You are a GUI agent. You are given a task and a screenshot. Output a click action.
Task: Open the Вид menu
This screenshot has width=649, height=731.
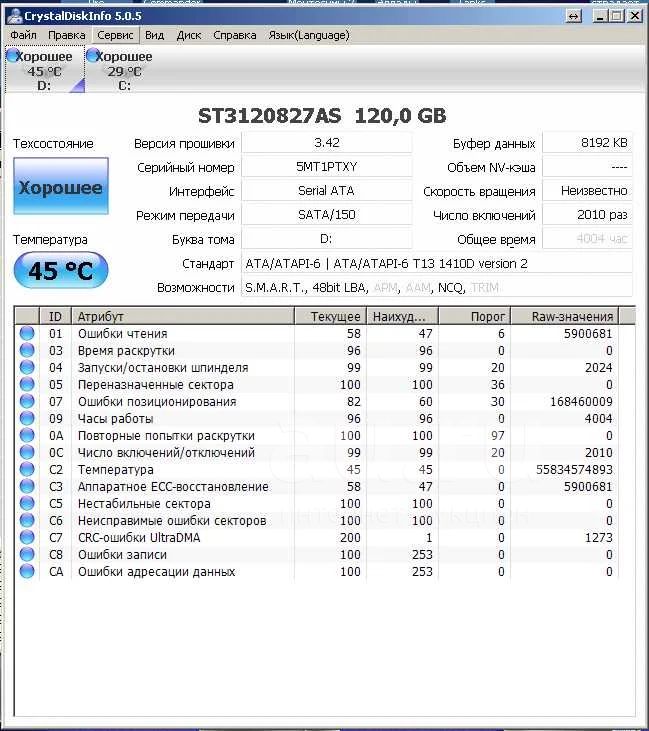point(154,35)
